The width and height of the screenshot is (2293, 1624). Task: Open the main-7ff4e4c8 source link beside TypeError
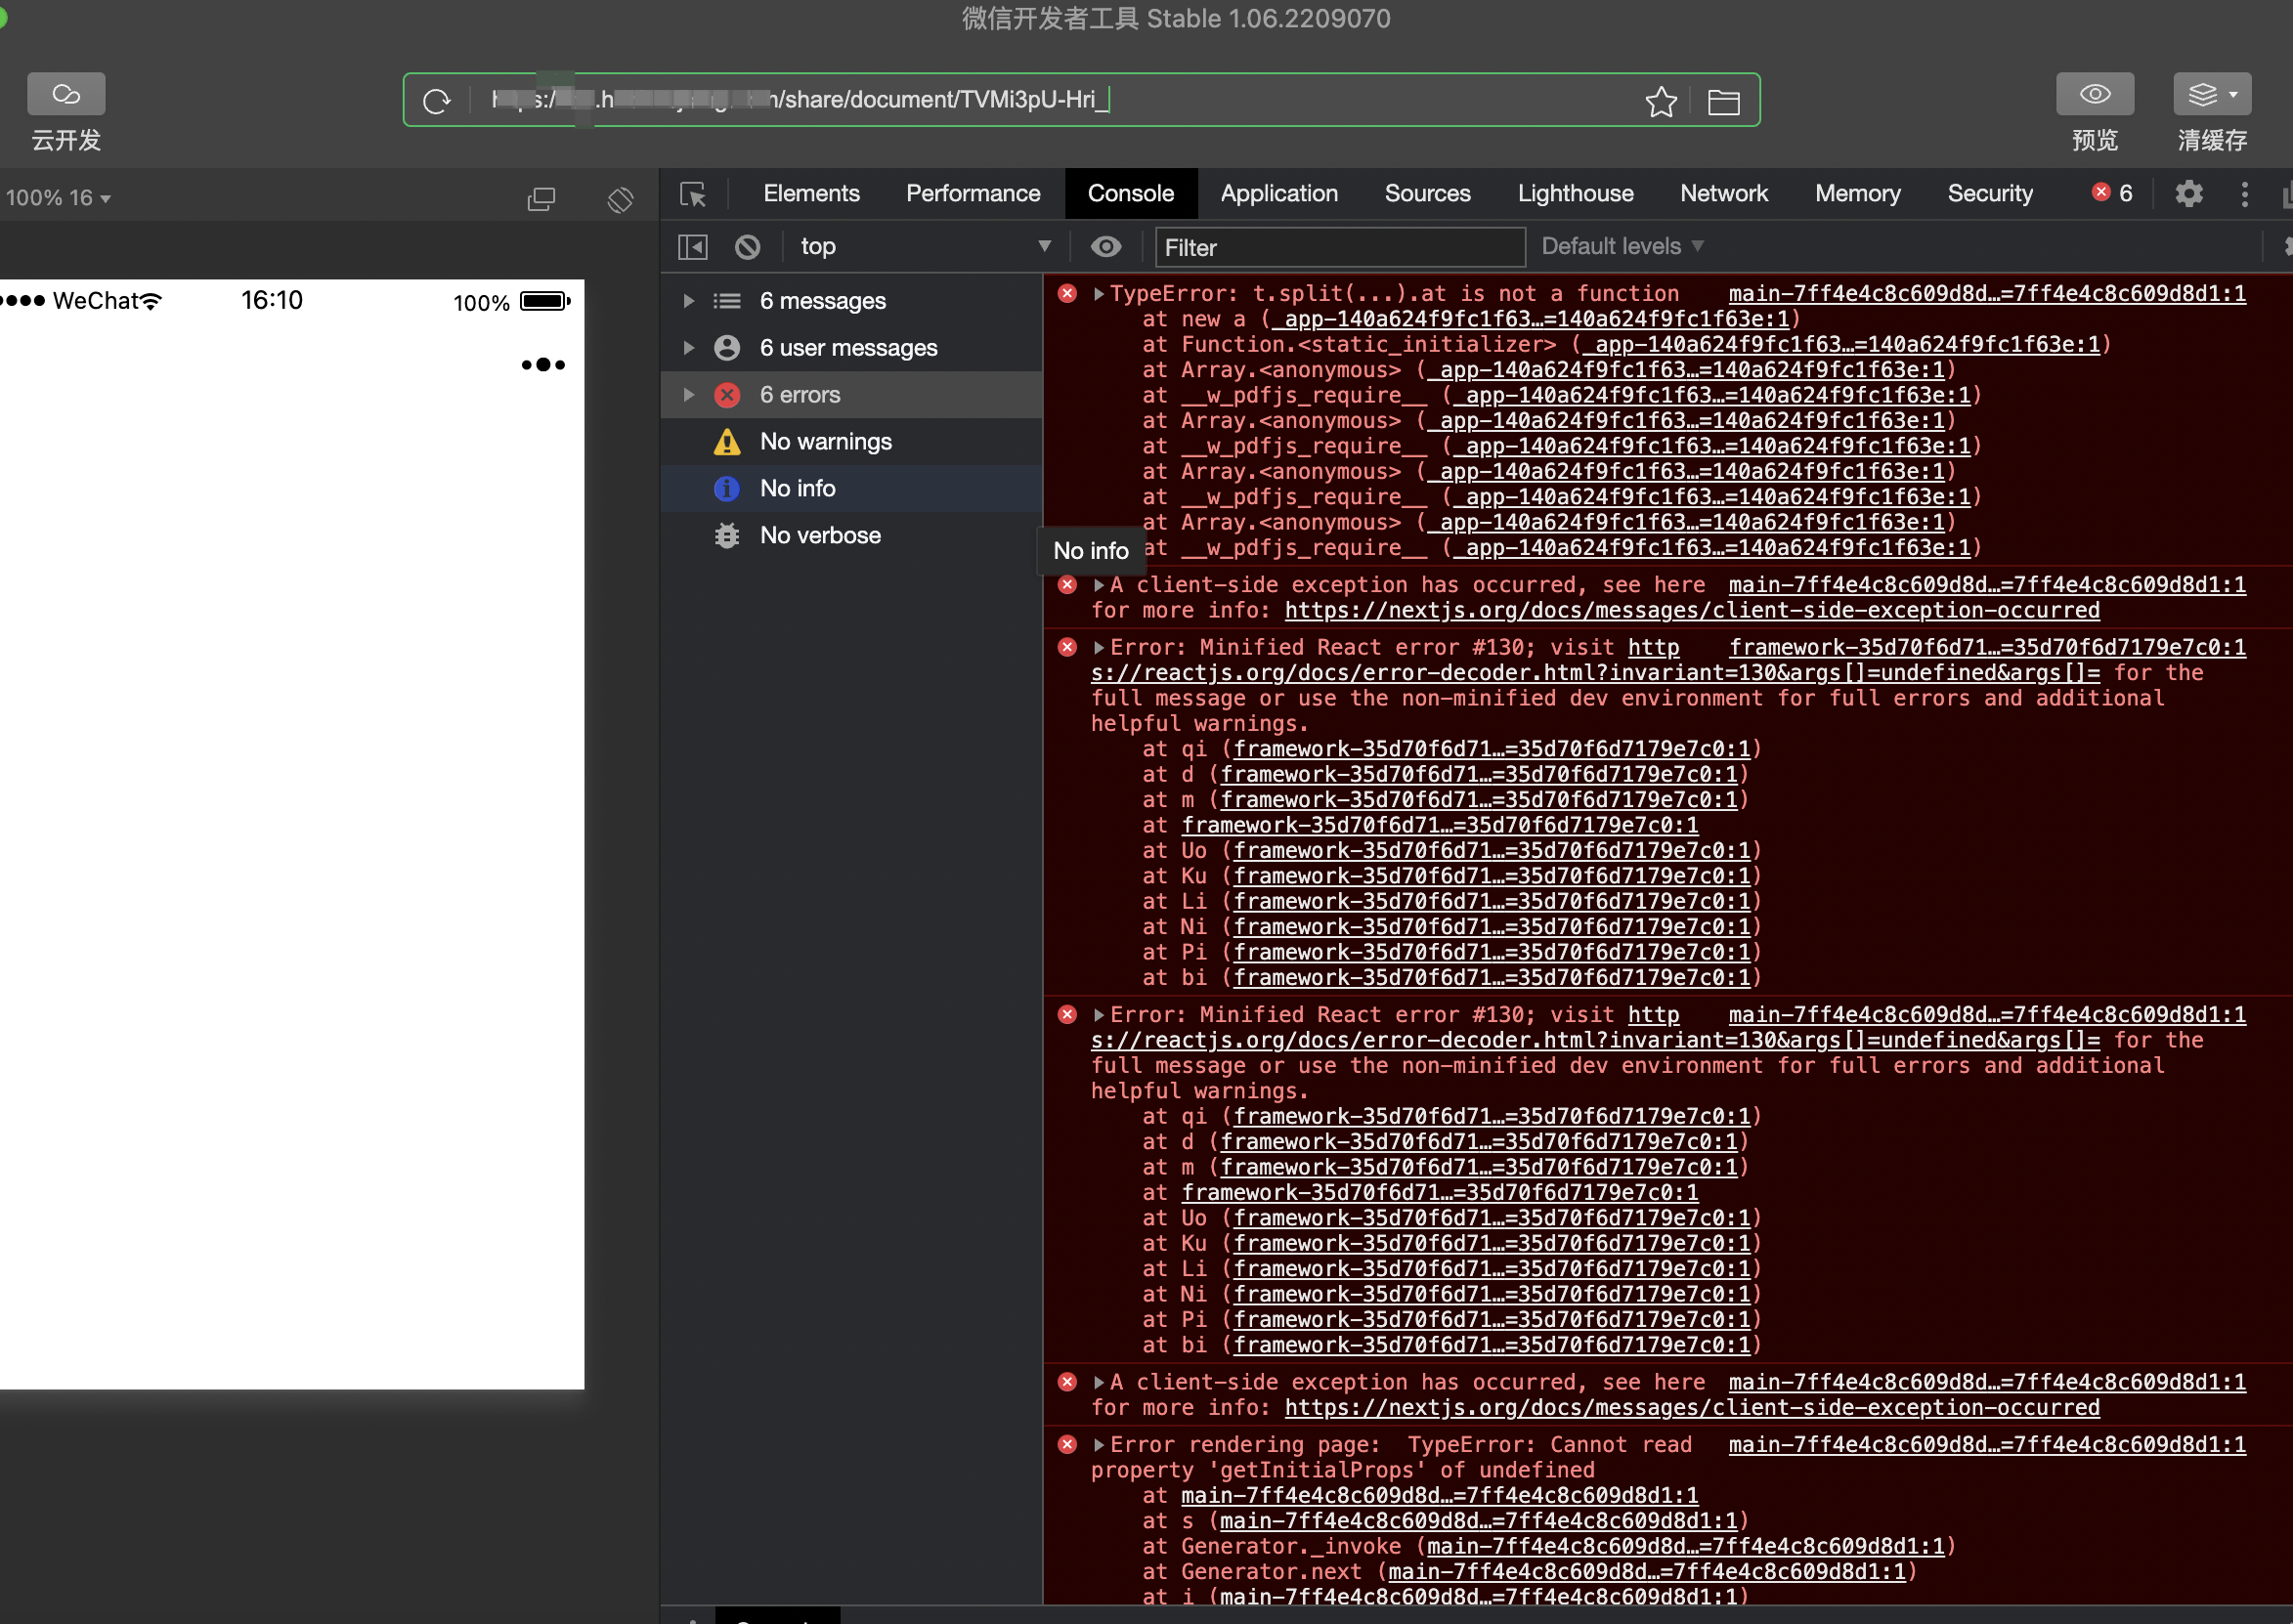[x=1987, y=294]
